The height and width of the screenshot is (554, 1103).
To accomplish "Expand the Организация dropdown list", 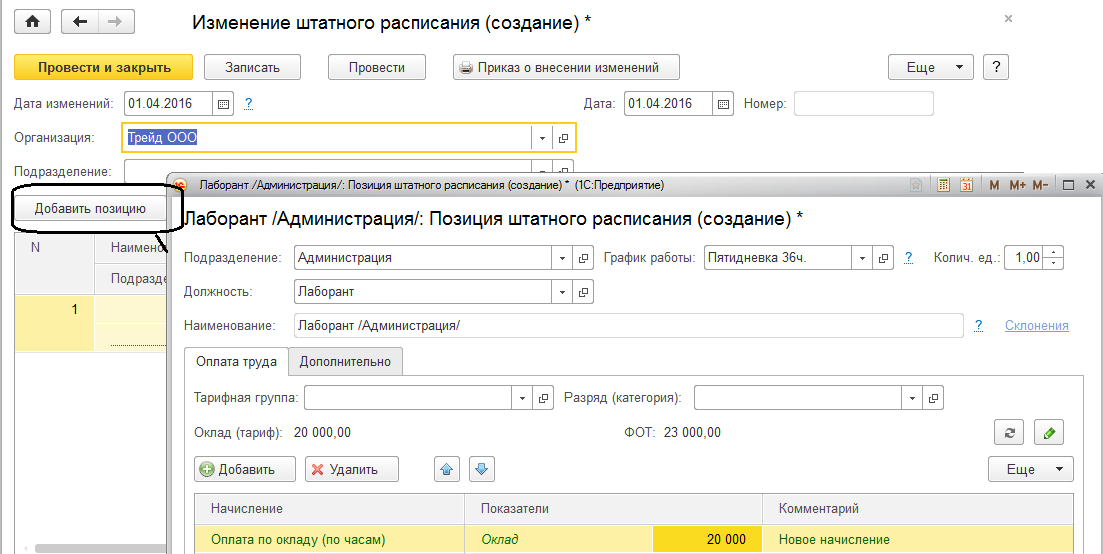I will click(x=542, y=138).
